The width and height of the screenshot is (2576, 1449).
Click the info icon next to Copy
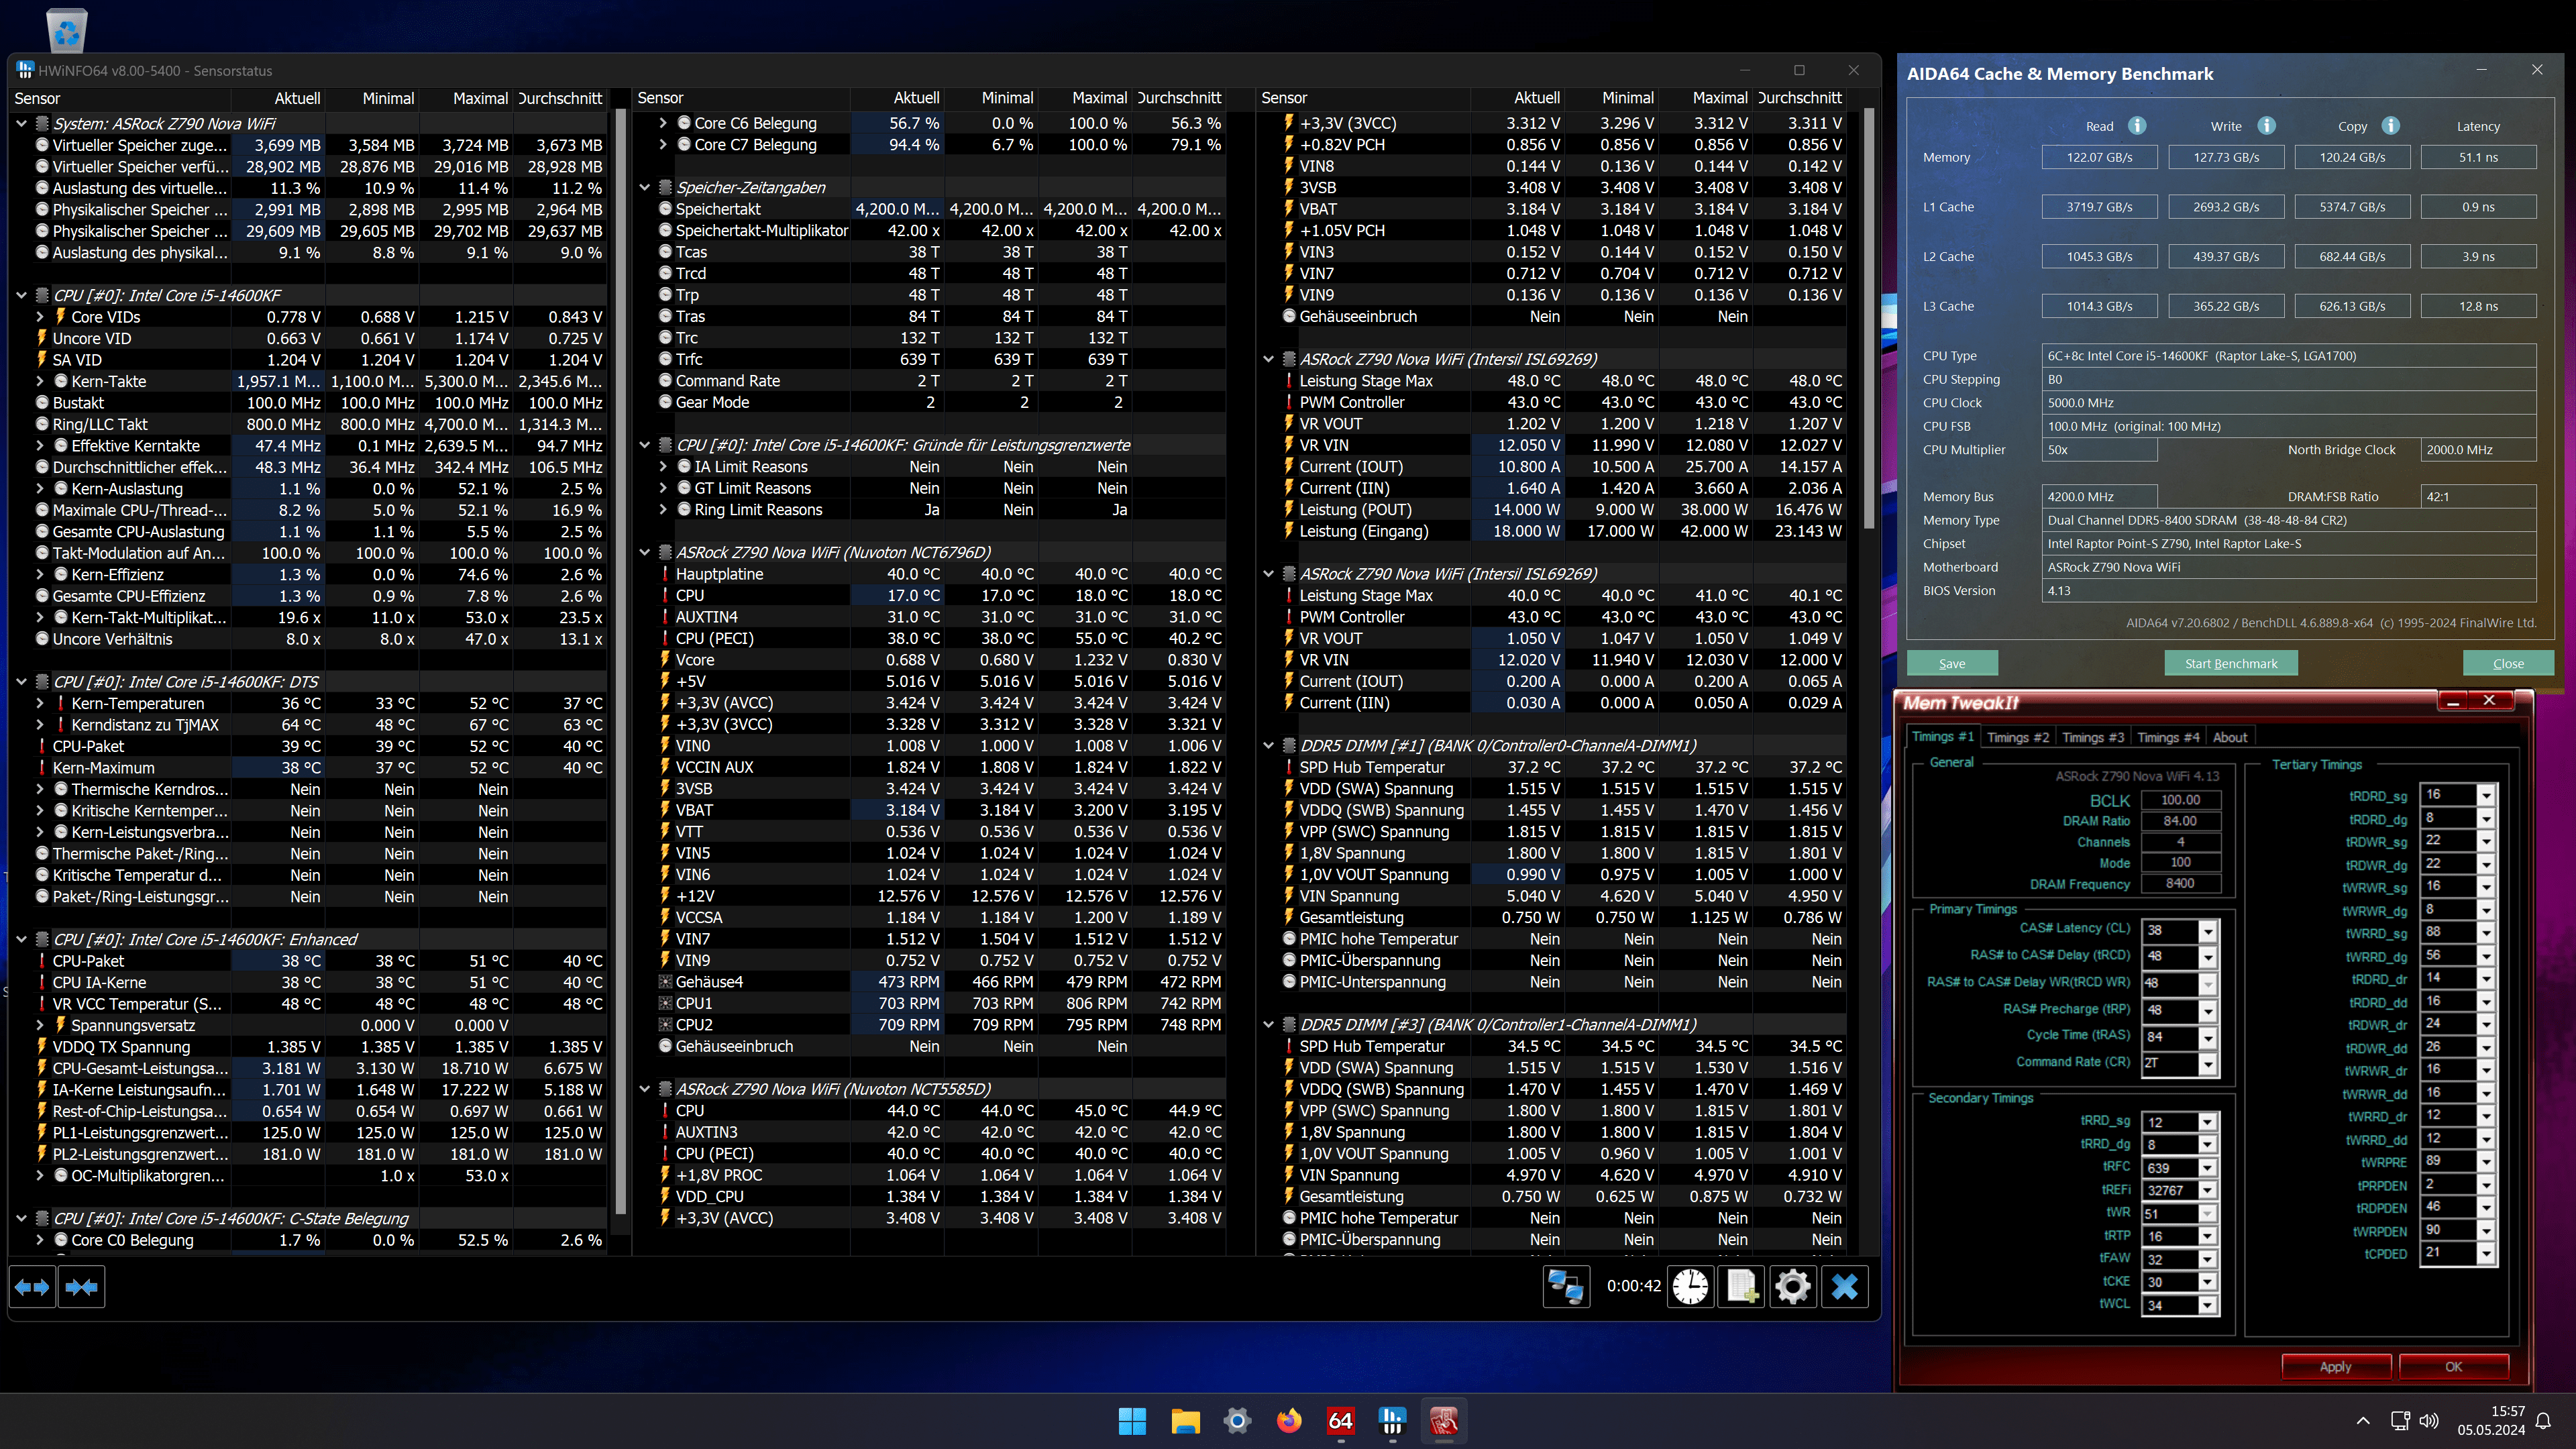pyautogui.click(x=2390, y=126)
